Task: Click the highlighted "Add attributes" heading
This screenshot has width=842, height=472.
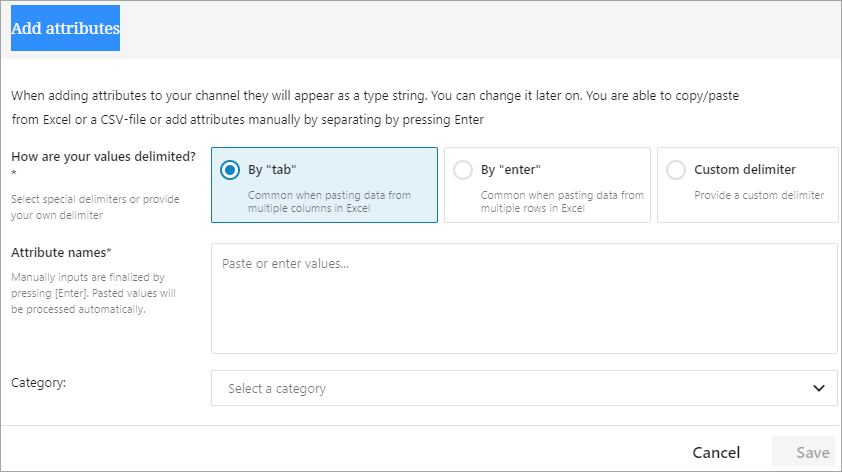Action: click(65, 29)
